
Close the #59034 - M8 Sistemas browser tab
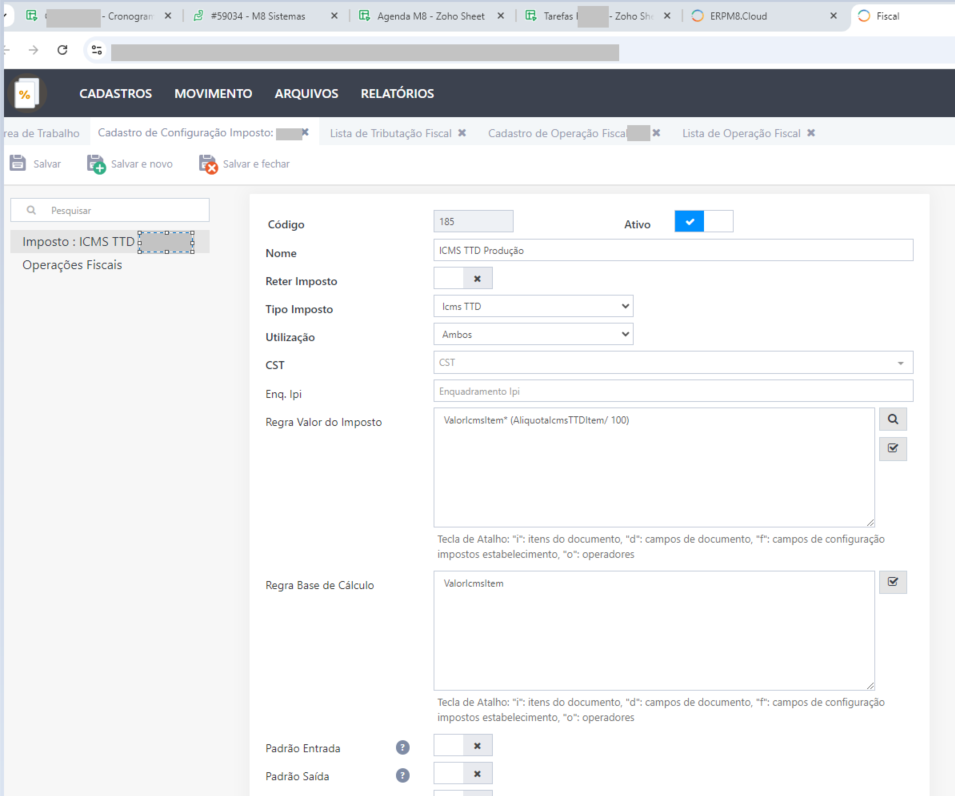(x=334, y=16)
